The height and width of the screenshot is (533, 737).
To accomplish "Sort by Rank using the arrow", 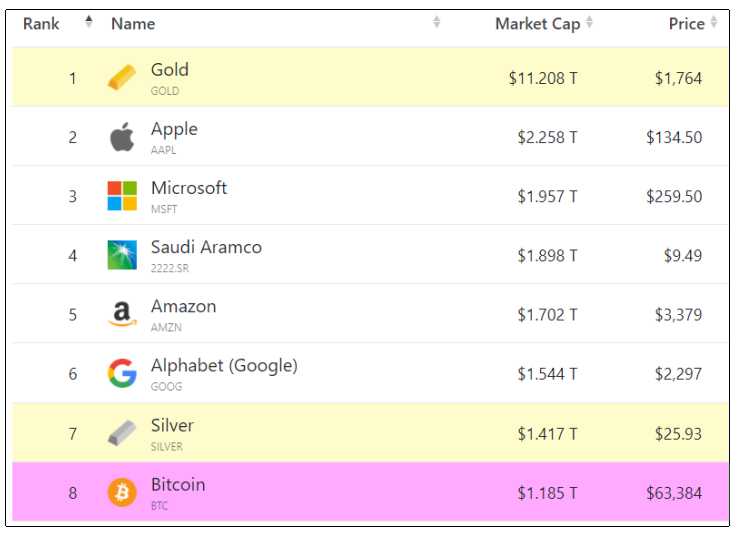I will click(x=88, y=22).
